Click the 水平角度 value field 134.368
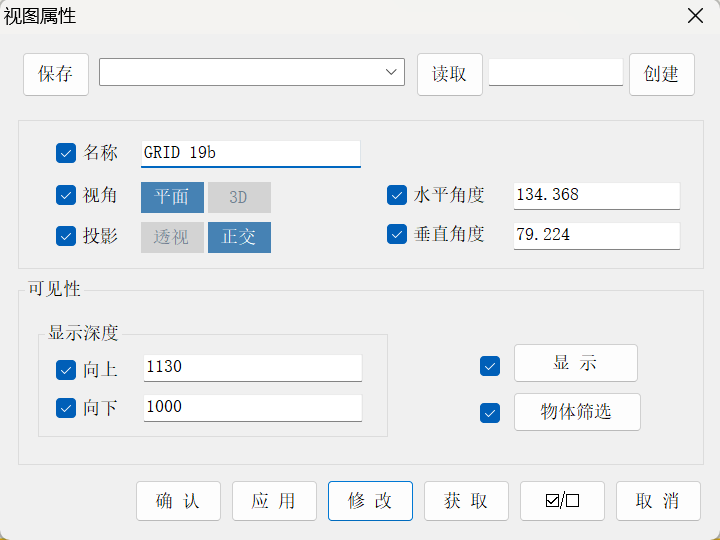The height and width of the screenshot is (540, 720). click(x=596, y=196)
